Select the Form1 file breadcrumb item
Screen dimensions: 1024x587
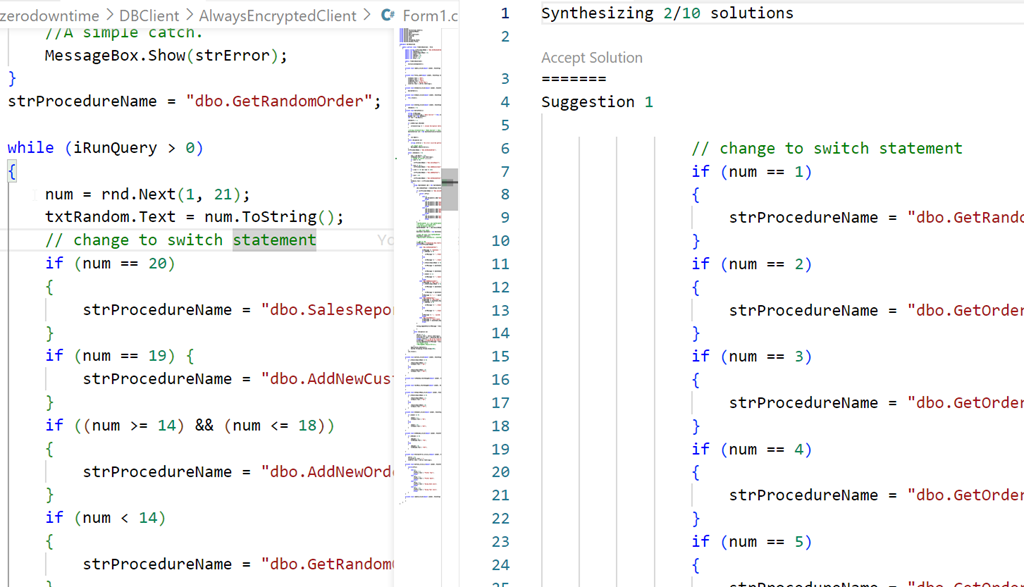(x=429, y=15)
